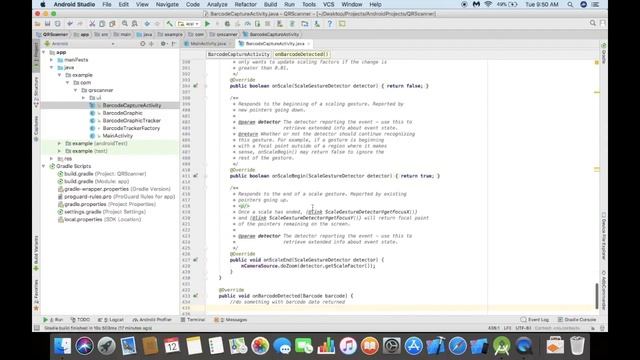Open Safari from the Dock
This screenshot has height=360, width=640.
coord(458,346)
